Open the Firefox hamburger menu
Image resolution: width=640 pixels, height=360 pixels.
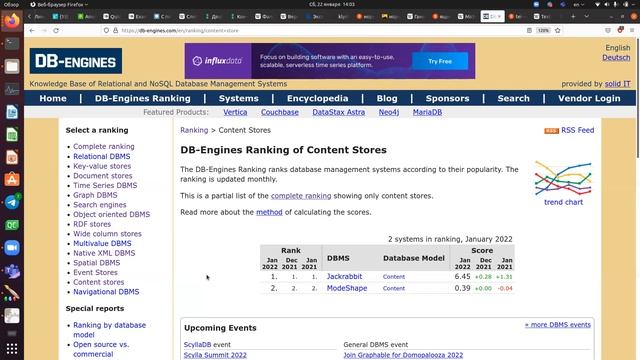pyautogui.click(x=632, y=31)
